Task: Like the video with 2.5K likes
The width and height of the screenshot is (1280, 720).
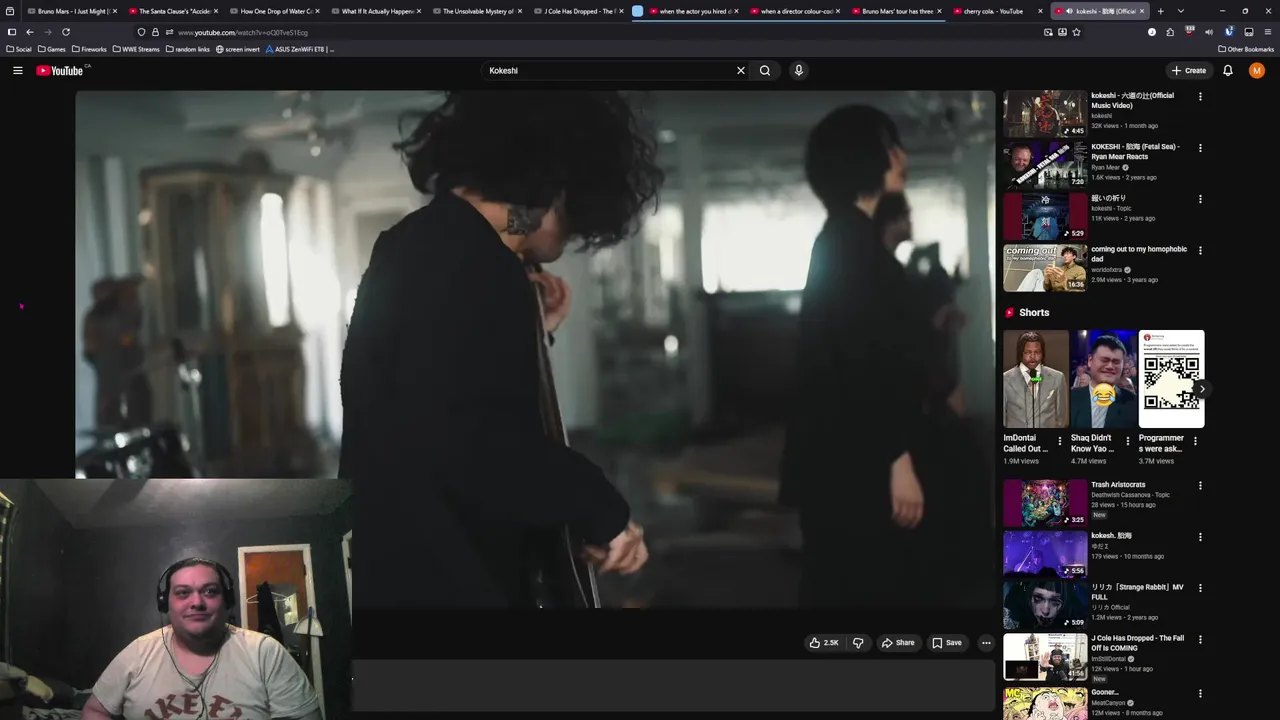Action: pyautogui.click(x=824, y=643)
